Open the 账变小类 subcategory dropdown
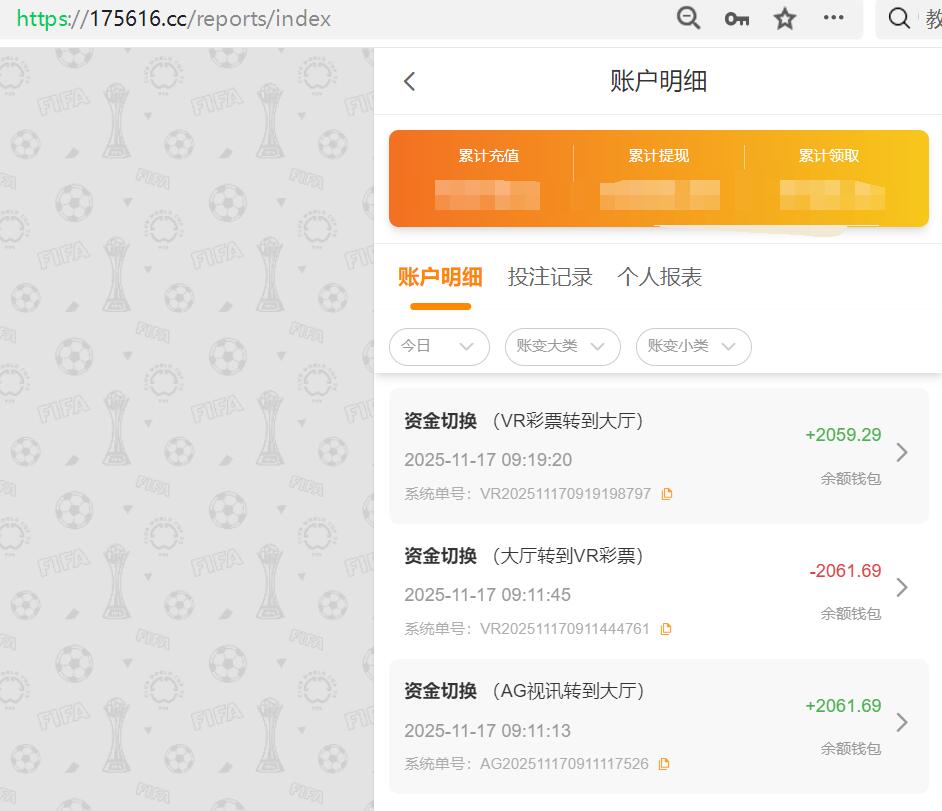The height and width of the screenshot is (811, 942). coord(693,346)
